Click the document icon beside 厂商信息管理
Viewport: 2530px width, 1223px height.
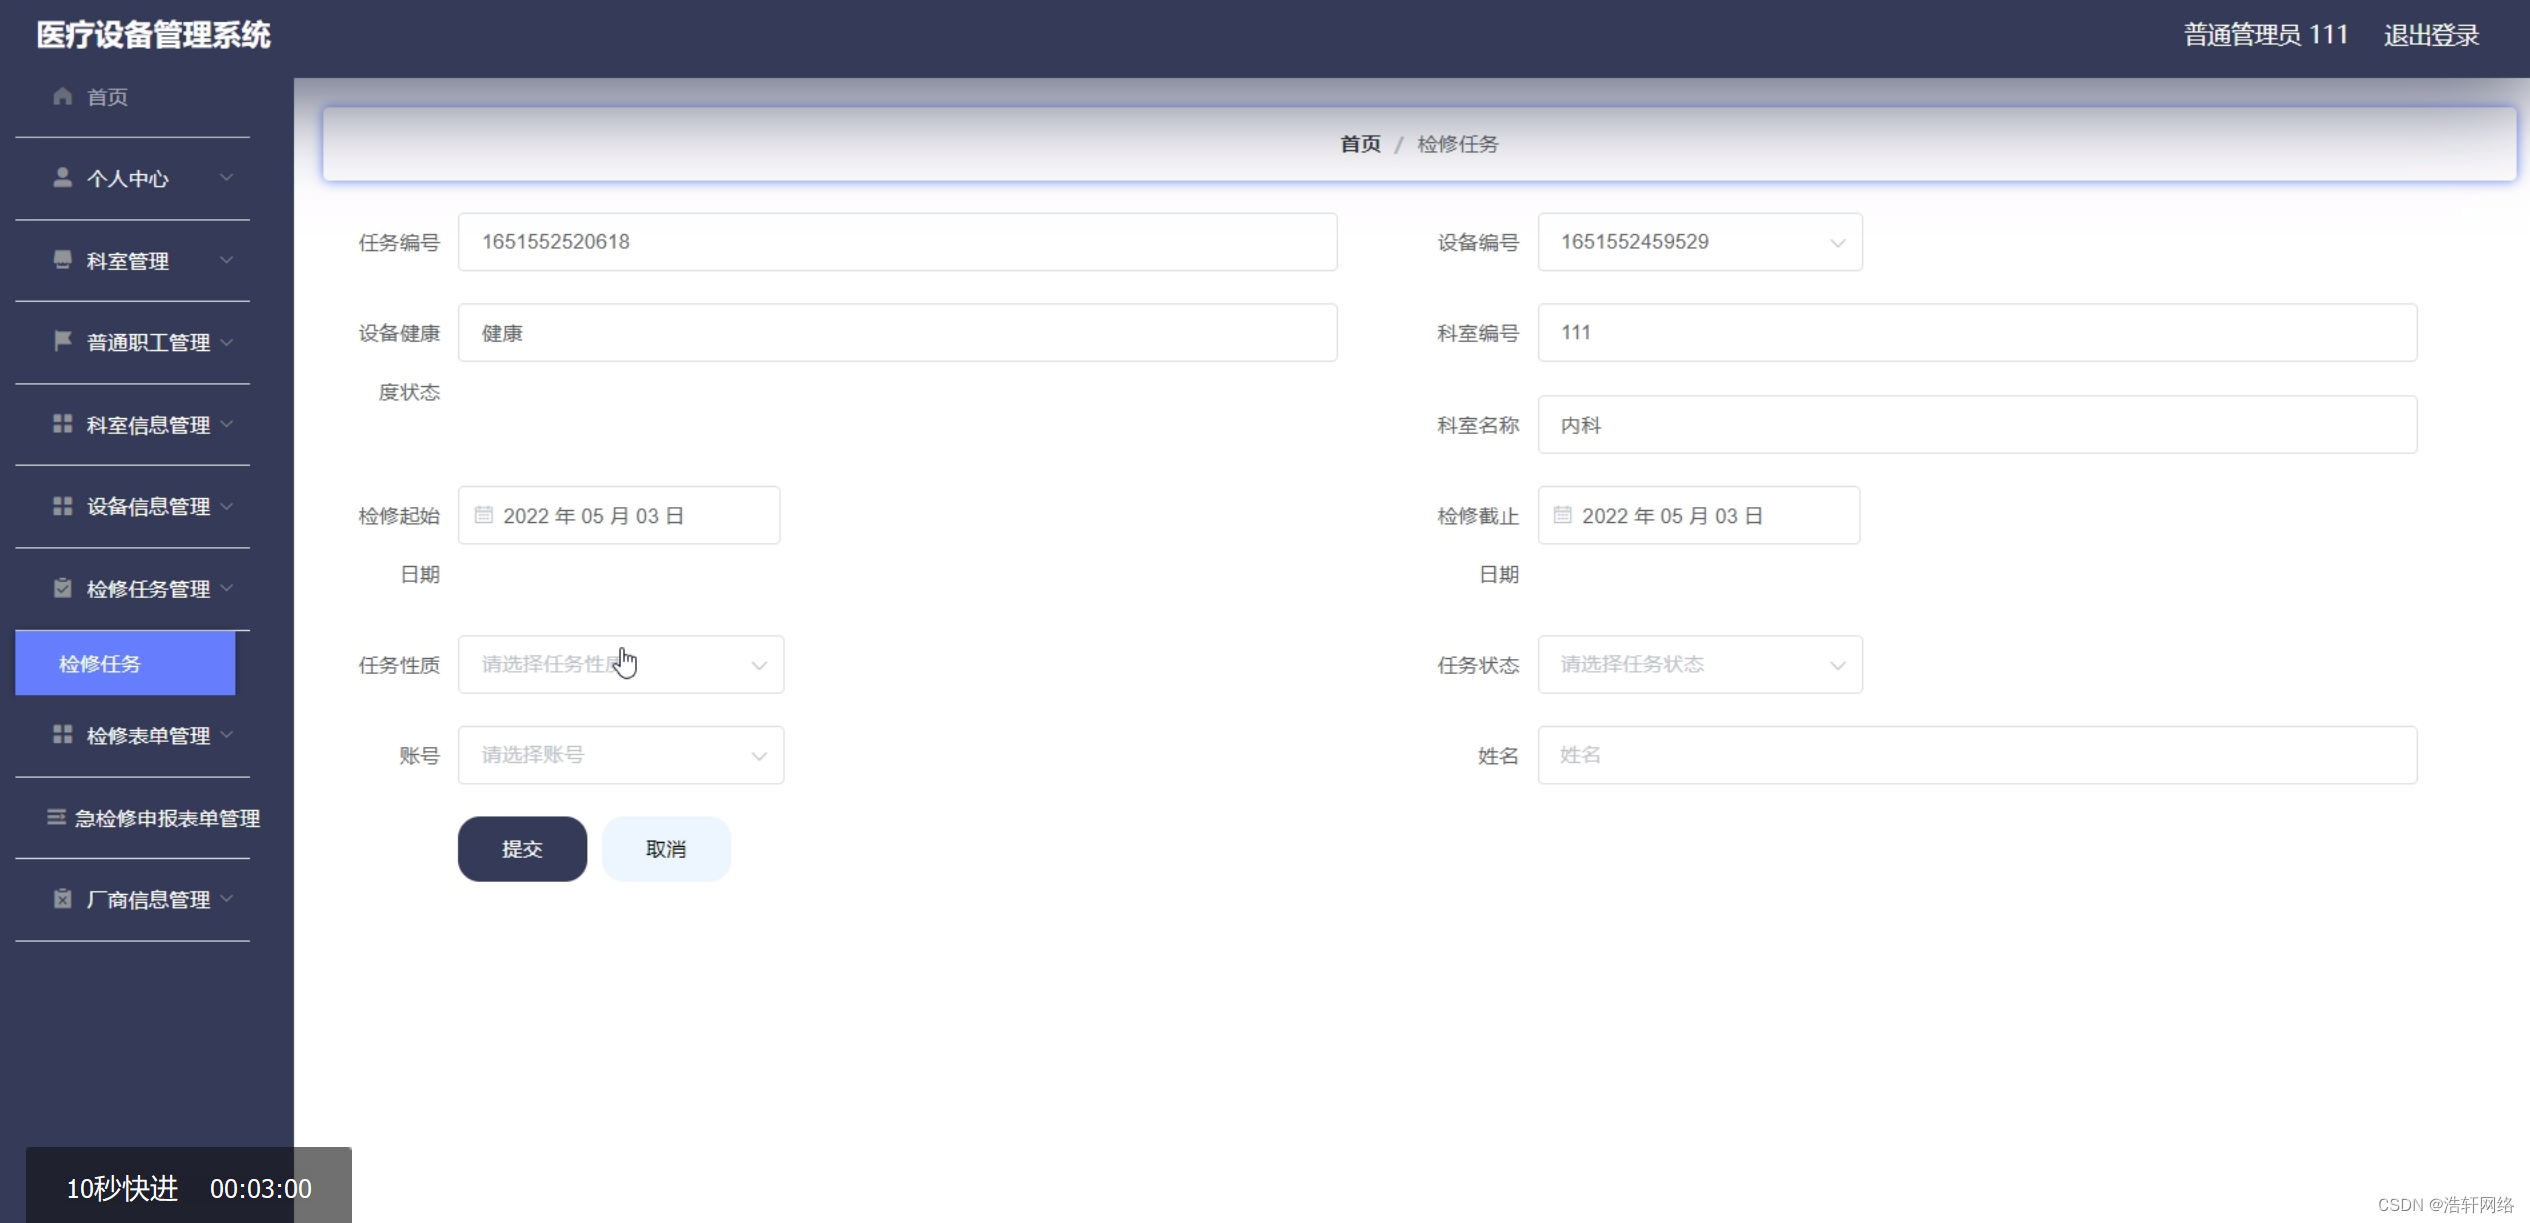[61, 898]
